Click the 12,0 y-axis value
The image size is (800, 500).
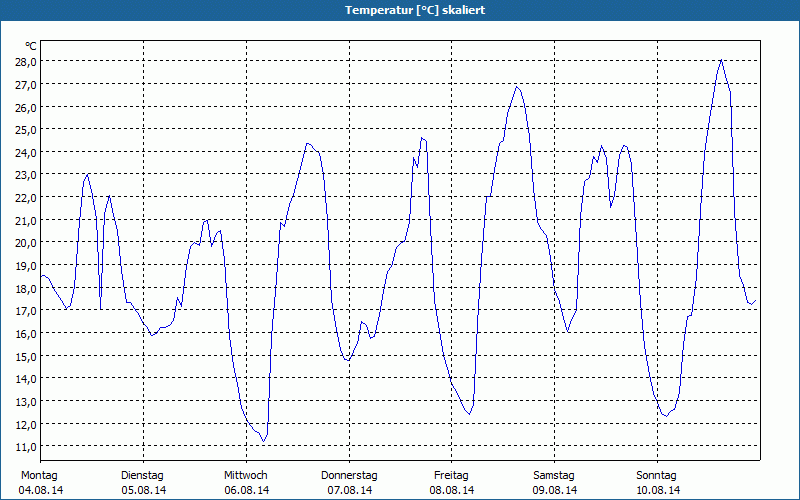pos(27,424)
